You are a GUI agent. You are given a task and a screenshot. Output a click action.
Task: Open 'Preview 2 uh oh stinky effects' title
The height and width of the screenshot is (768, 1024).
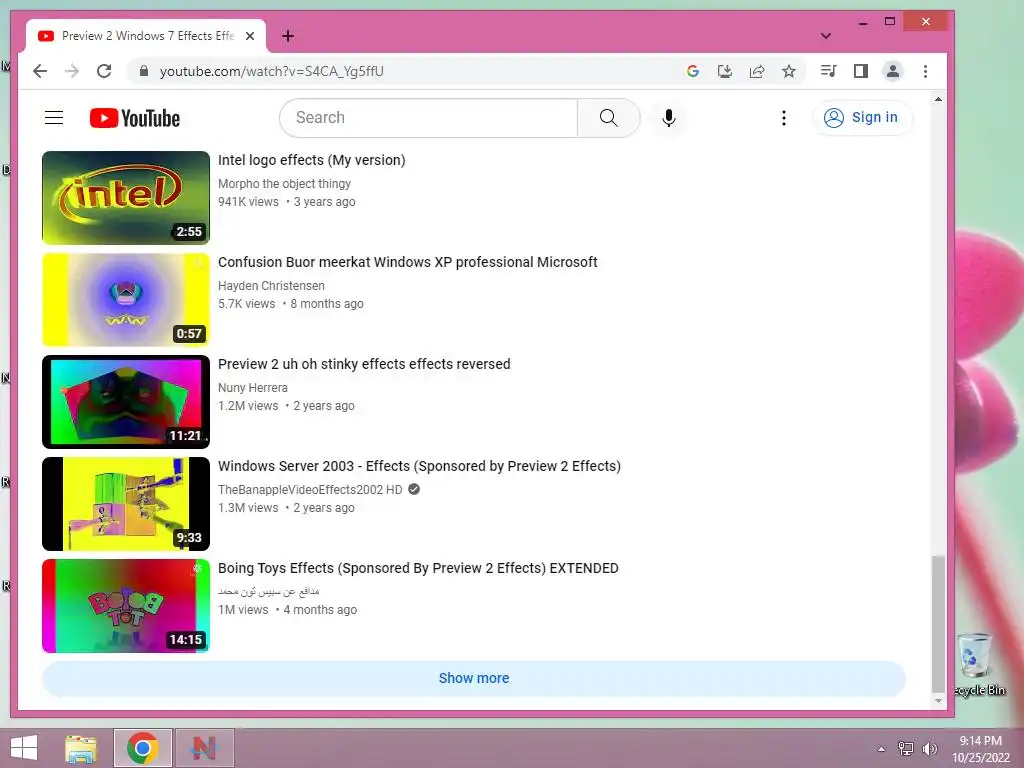[x=364, y=364]
